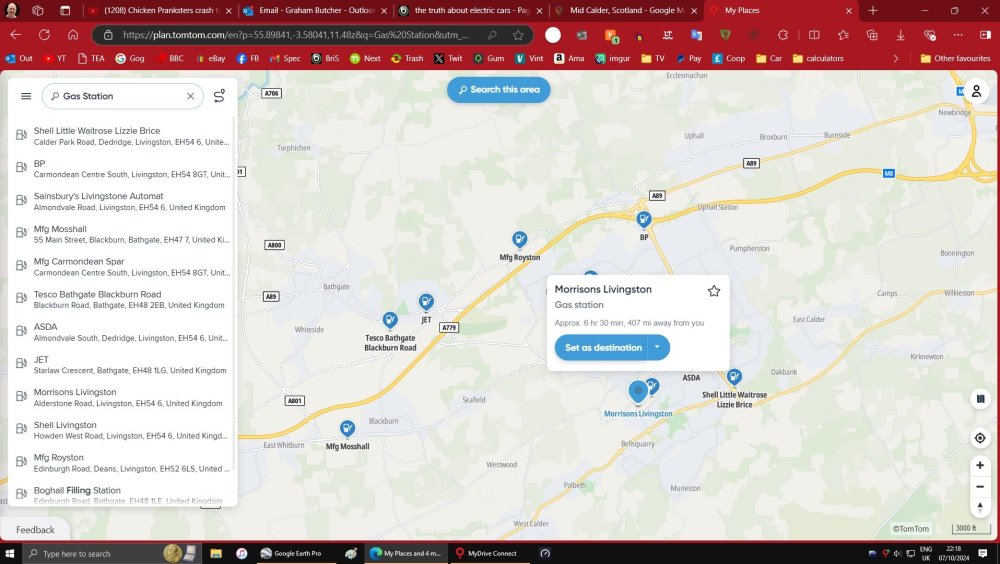Zoom out on the map
The image size is (1000, 564).
tap(980, 487)
